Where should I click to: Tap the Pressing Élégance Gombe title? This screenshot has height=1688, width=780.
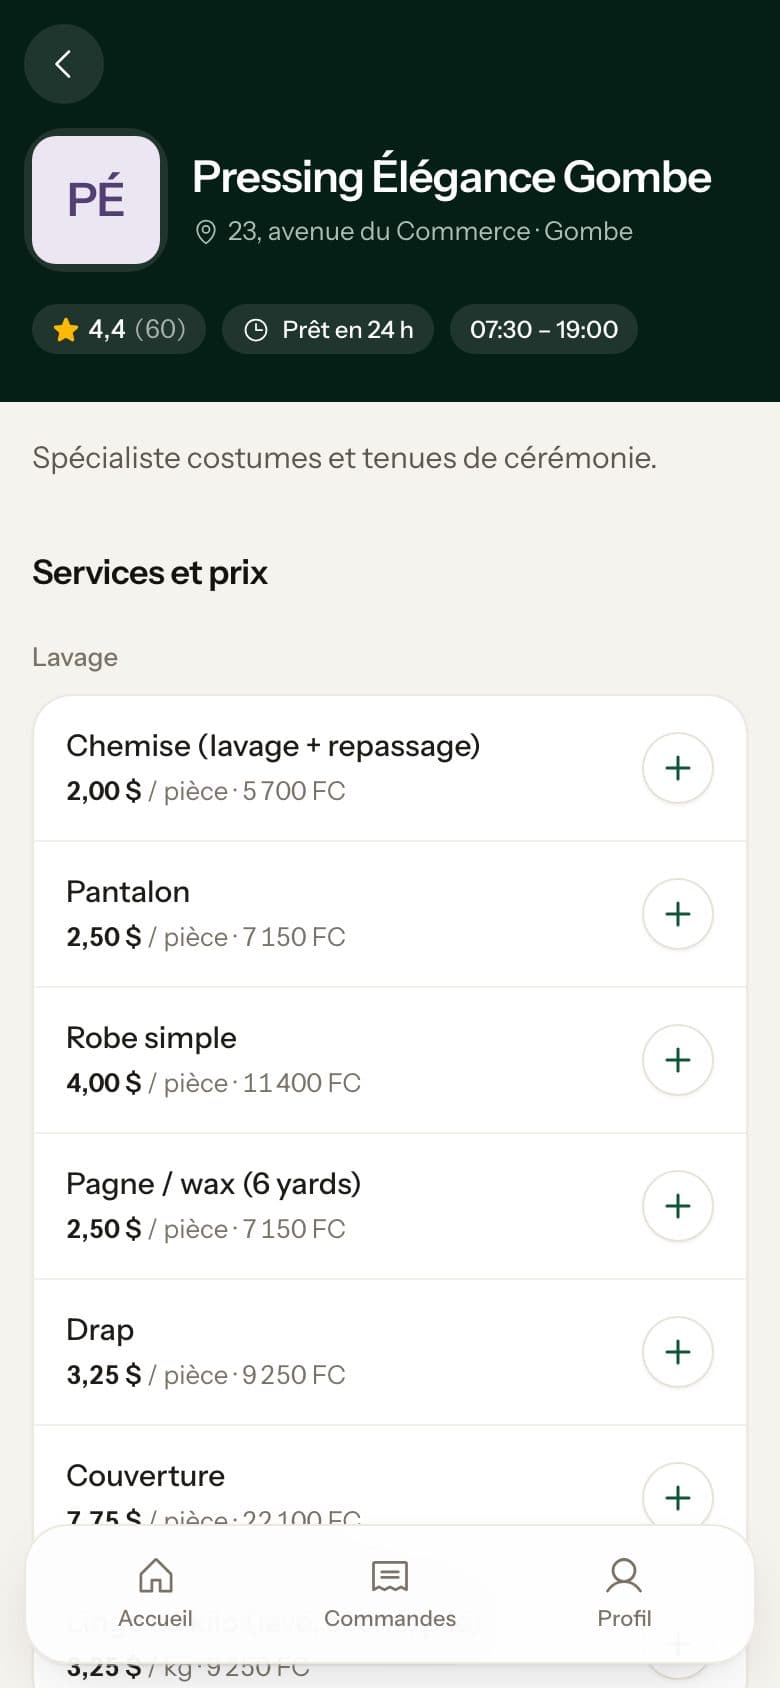point(452,177)
